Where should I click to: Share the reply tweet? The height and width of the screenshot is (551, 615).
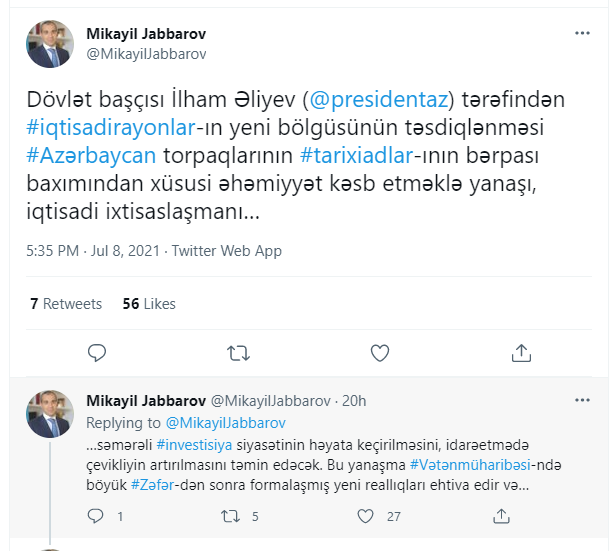tap(501, 516)
